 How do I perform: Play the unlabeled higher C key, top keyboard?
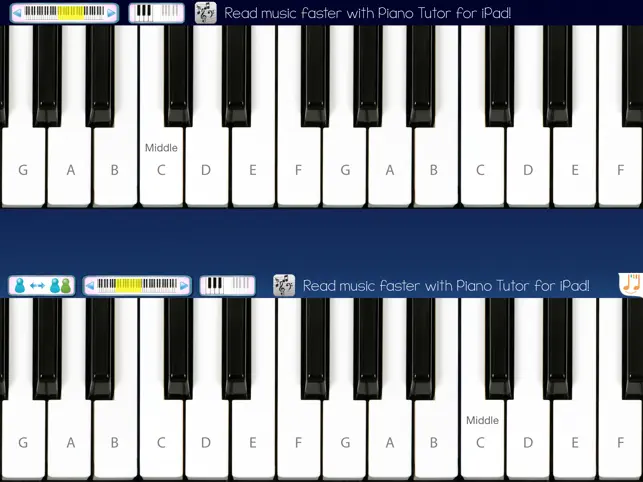[482, 169]
